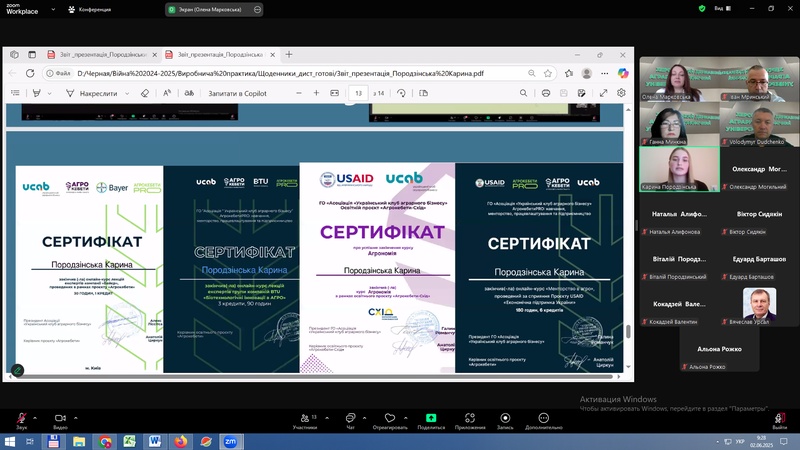Select the PDF highlight tool

(x=37, y=93)
